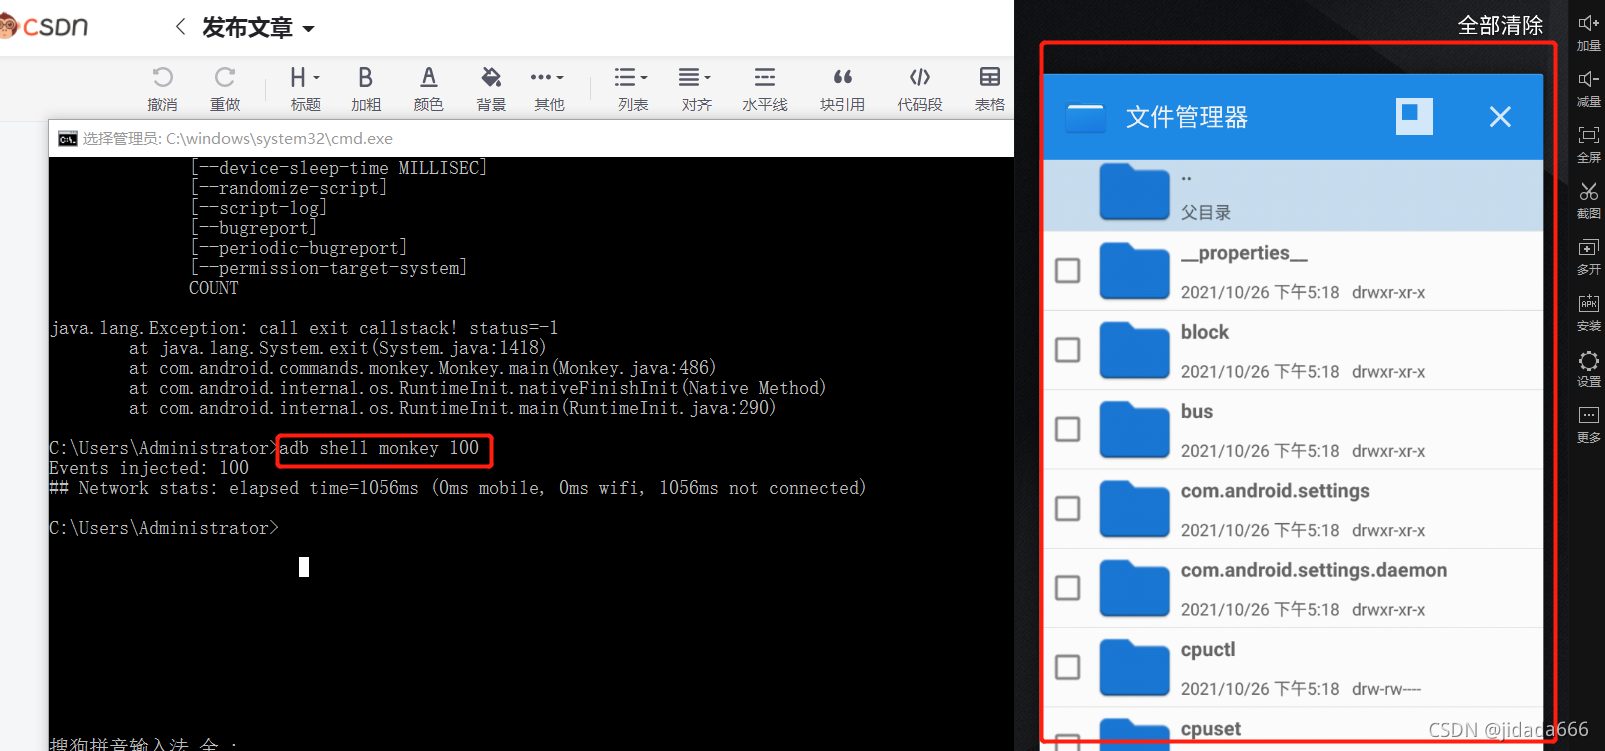
Task: Open the list (列表) dropdown
Action: tap(631, 77)
